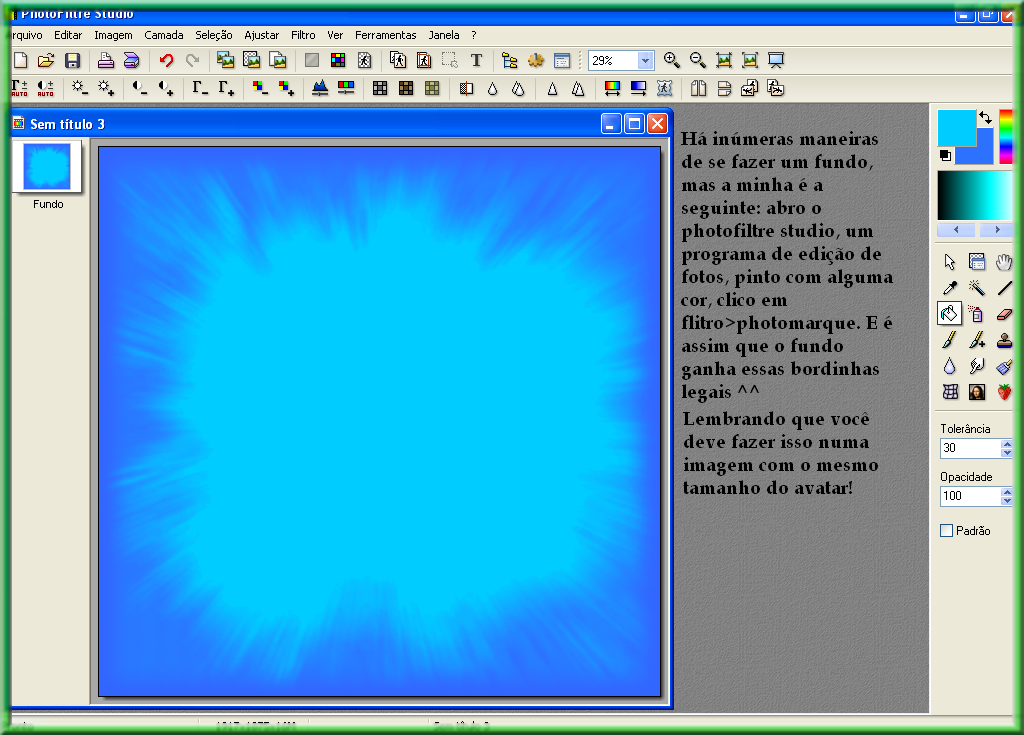1024x735 pixels.
Task: Increase the Tolerância value with up arrow
Action: click(x=1006, y=443)
